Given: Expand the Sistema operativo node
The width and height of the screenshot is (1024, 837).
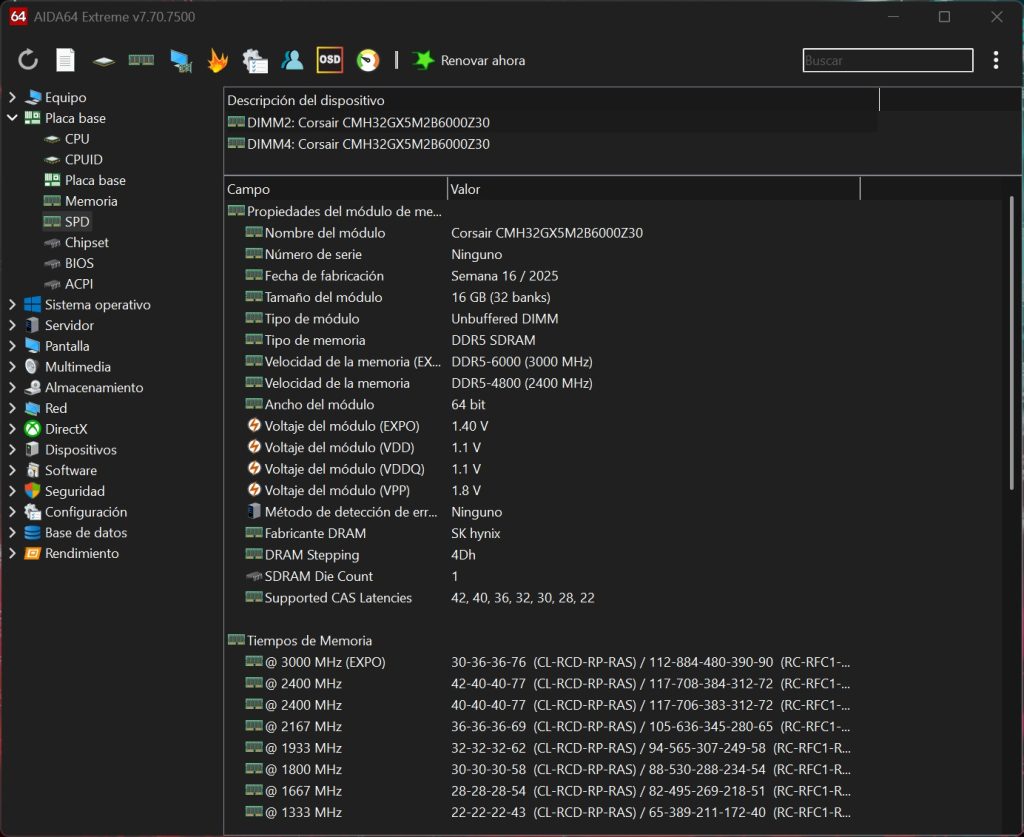Looking at the screenshot, I should (x=12, y=305).
